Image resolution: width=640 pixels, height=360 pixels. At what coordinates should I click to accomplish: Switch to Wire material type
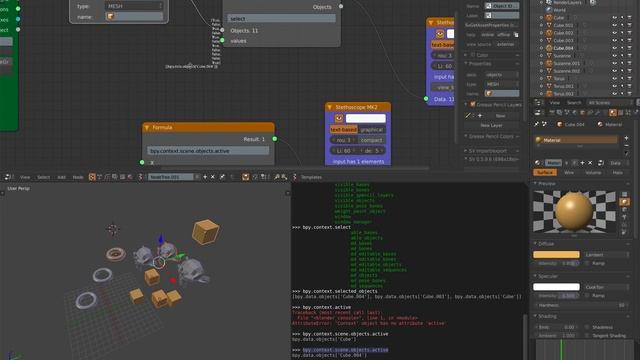[x=569, y=173]
